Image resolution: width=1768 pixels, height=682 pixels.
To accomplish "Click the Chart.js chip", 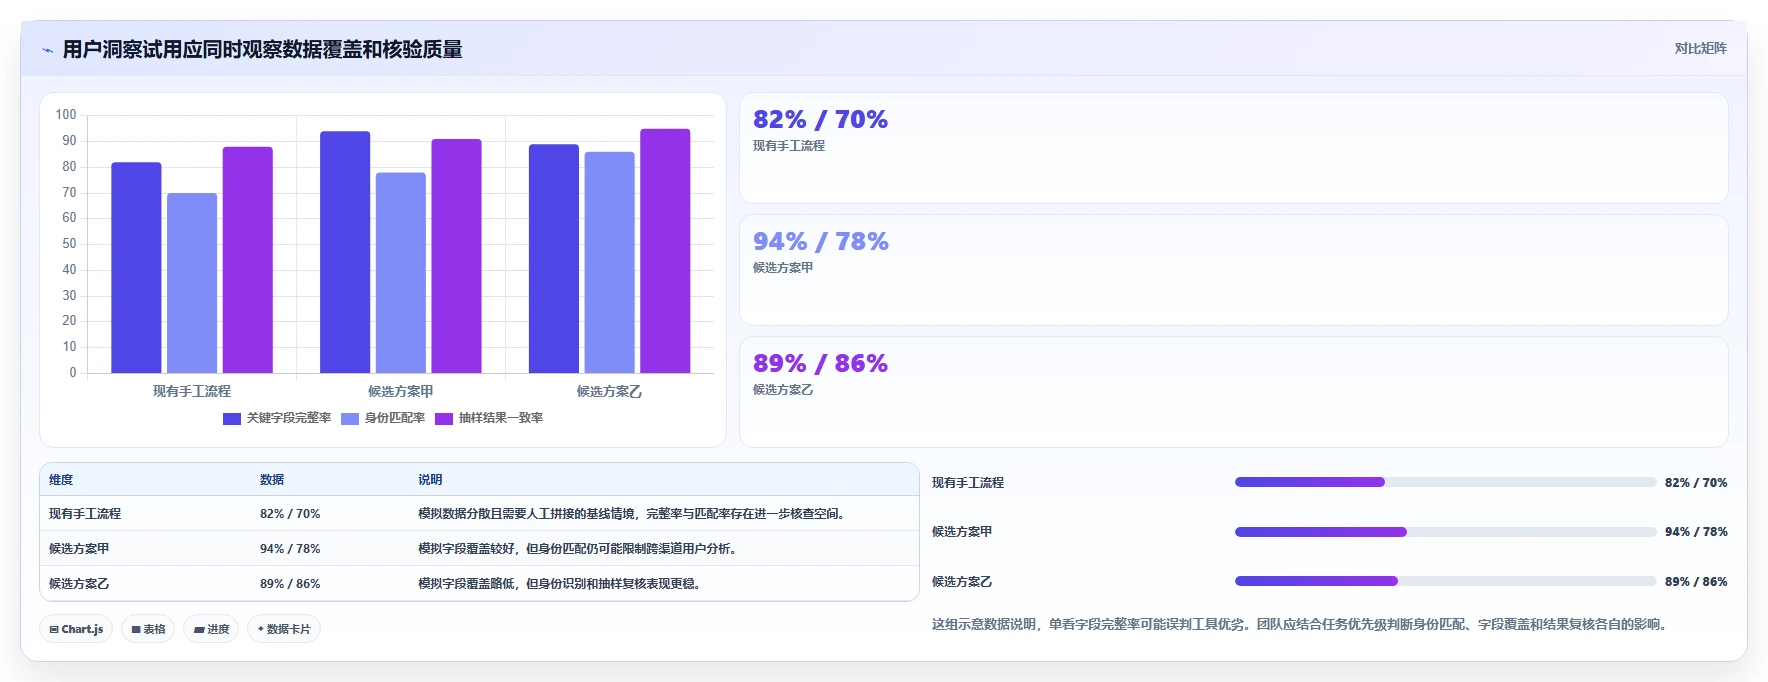I will (x=76, y=629).
